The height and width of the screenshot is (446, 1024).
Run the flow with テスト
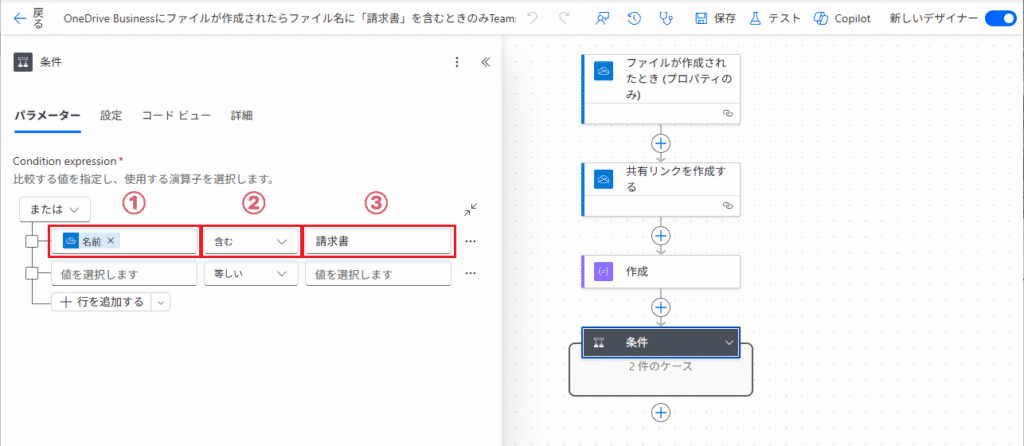pyautogui.click(x=775, y=18)
